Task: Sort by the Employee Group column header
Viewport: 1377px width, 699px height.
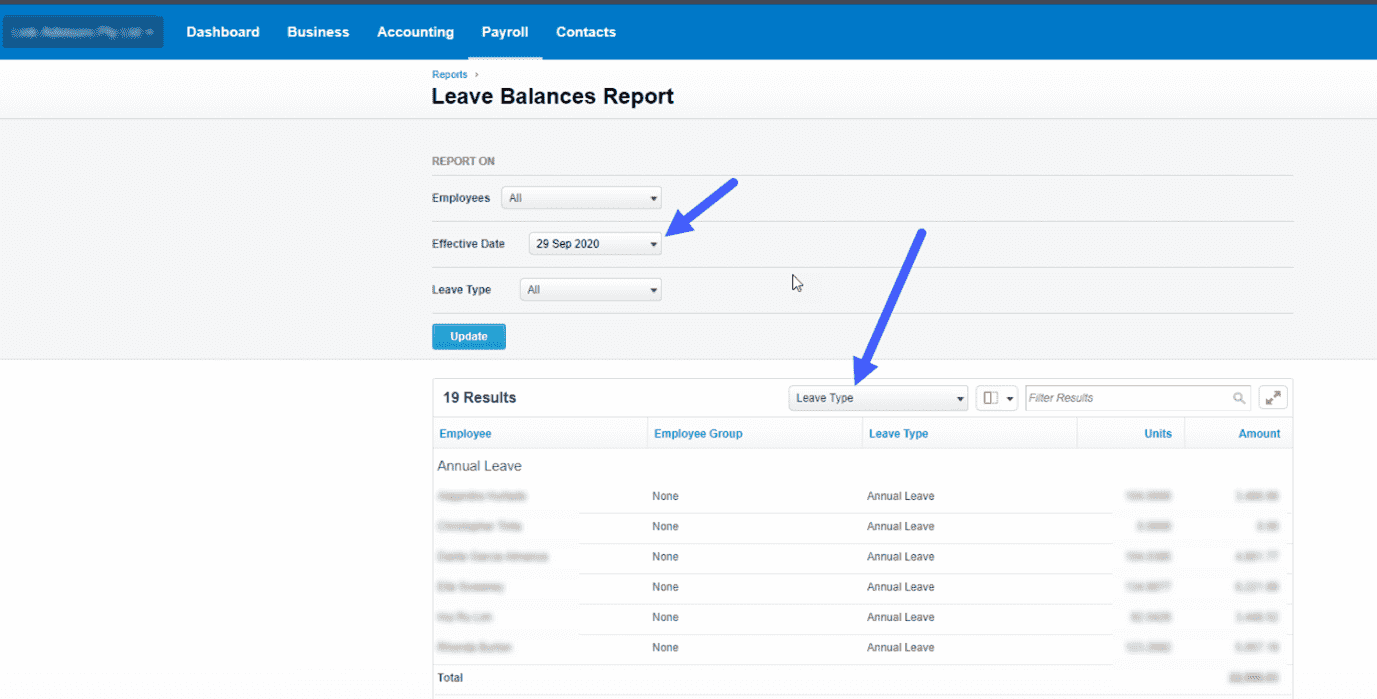Action: [x=698, y=434]
